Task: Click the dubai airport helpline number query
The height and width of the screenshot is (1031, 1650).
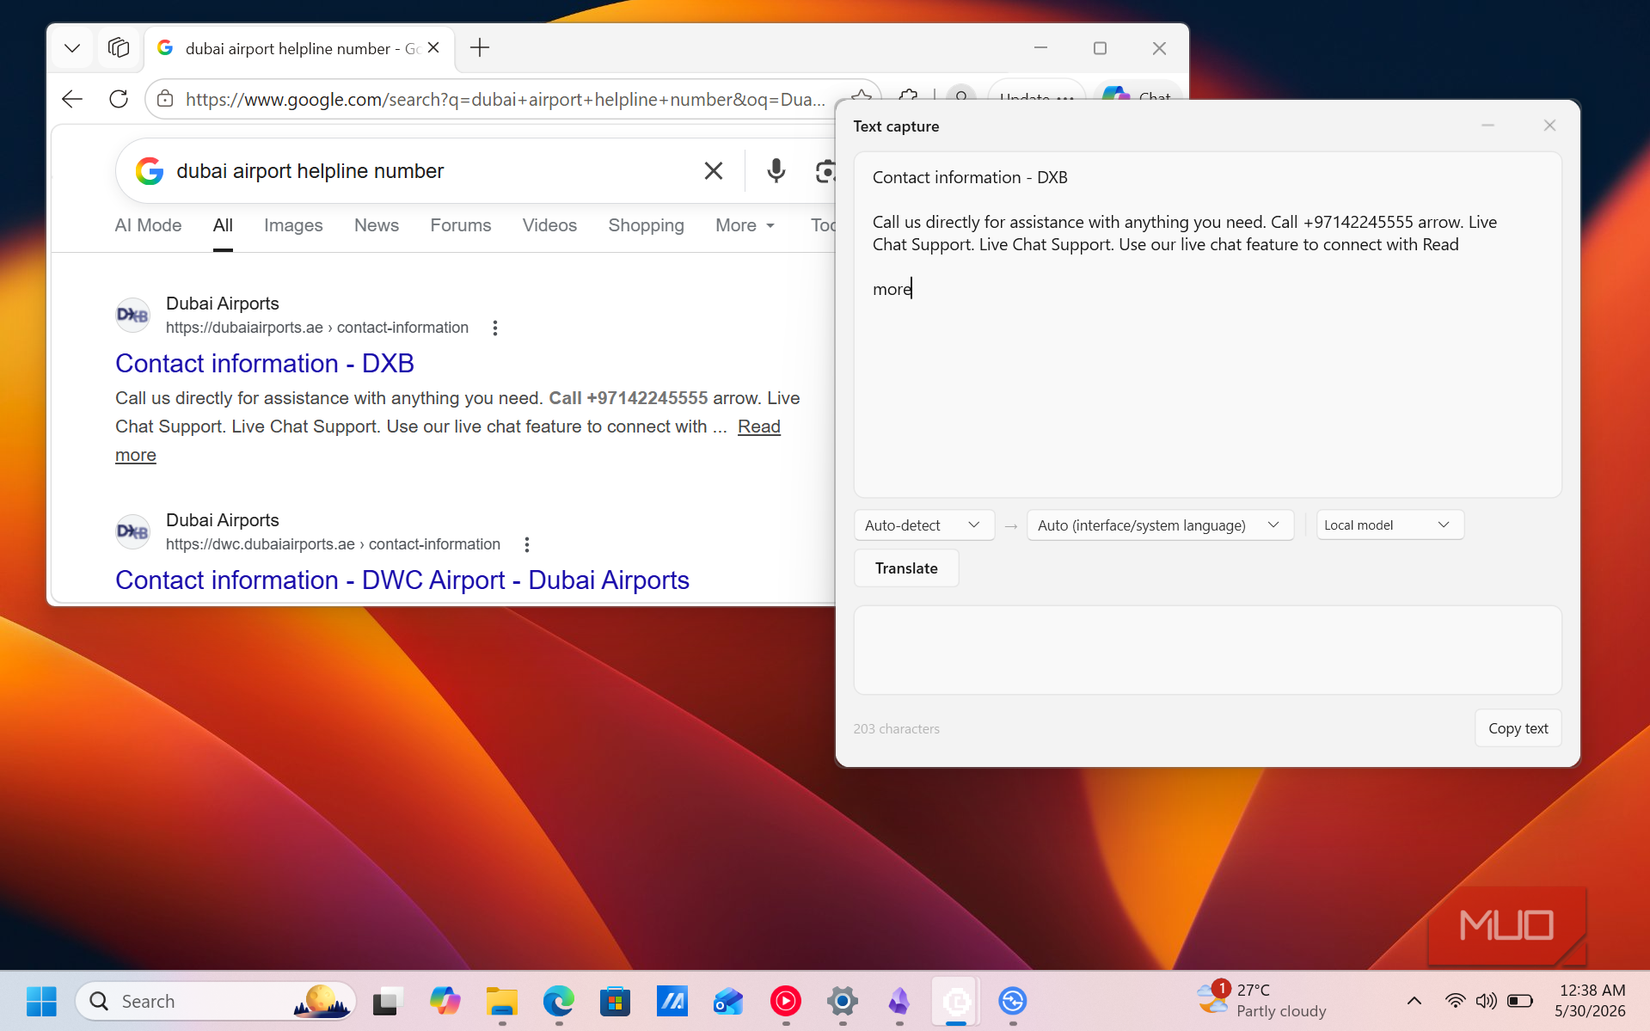Action: [310, 171]
